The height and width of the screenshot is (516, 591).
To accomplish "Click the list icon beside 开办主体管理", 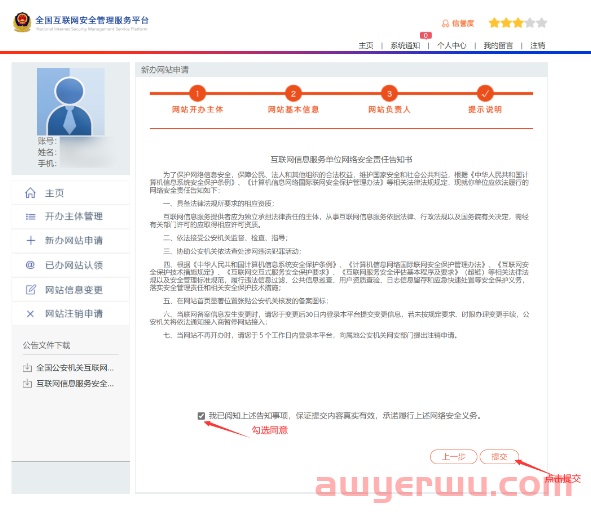I will pyautogui.click(x=31, y=217).
